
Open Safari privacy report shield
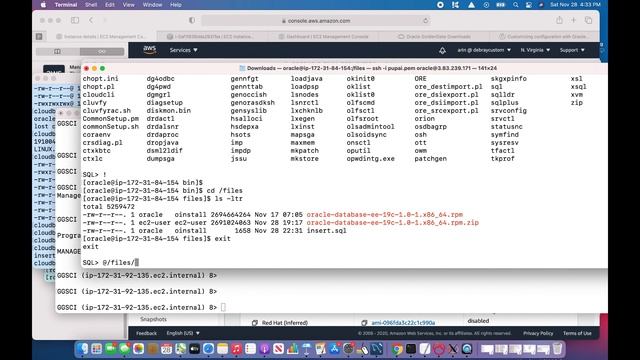(192, 20)
